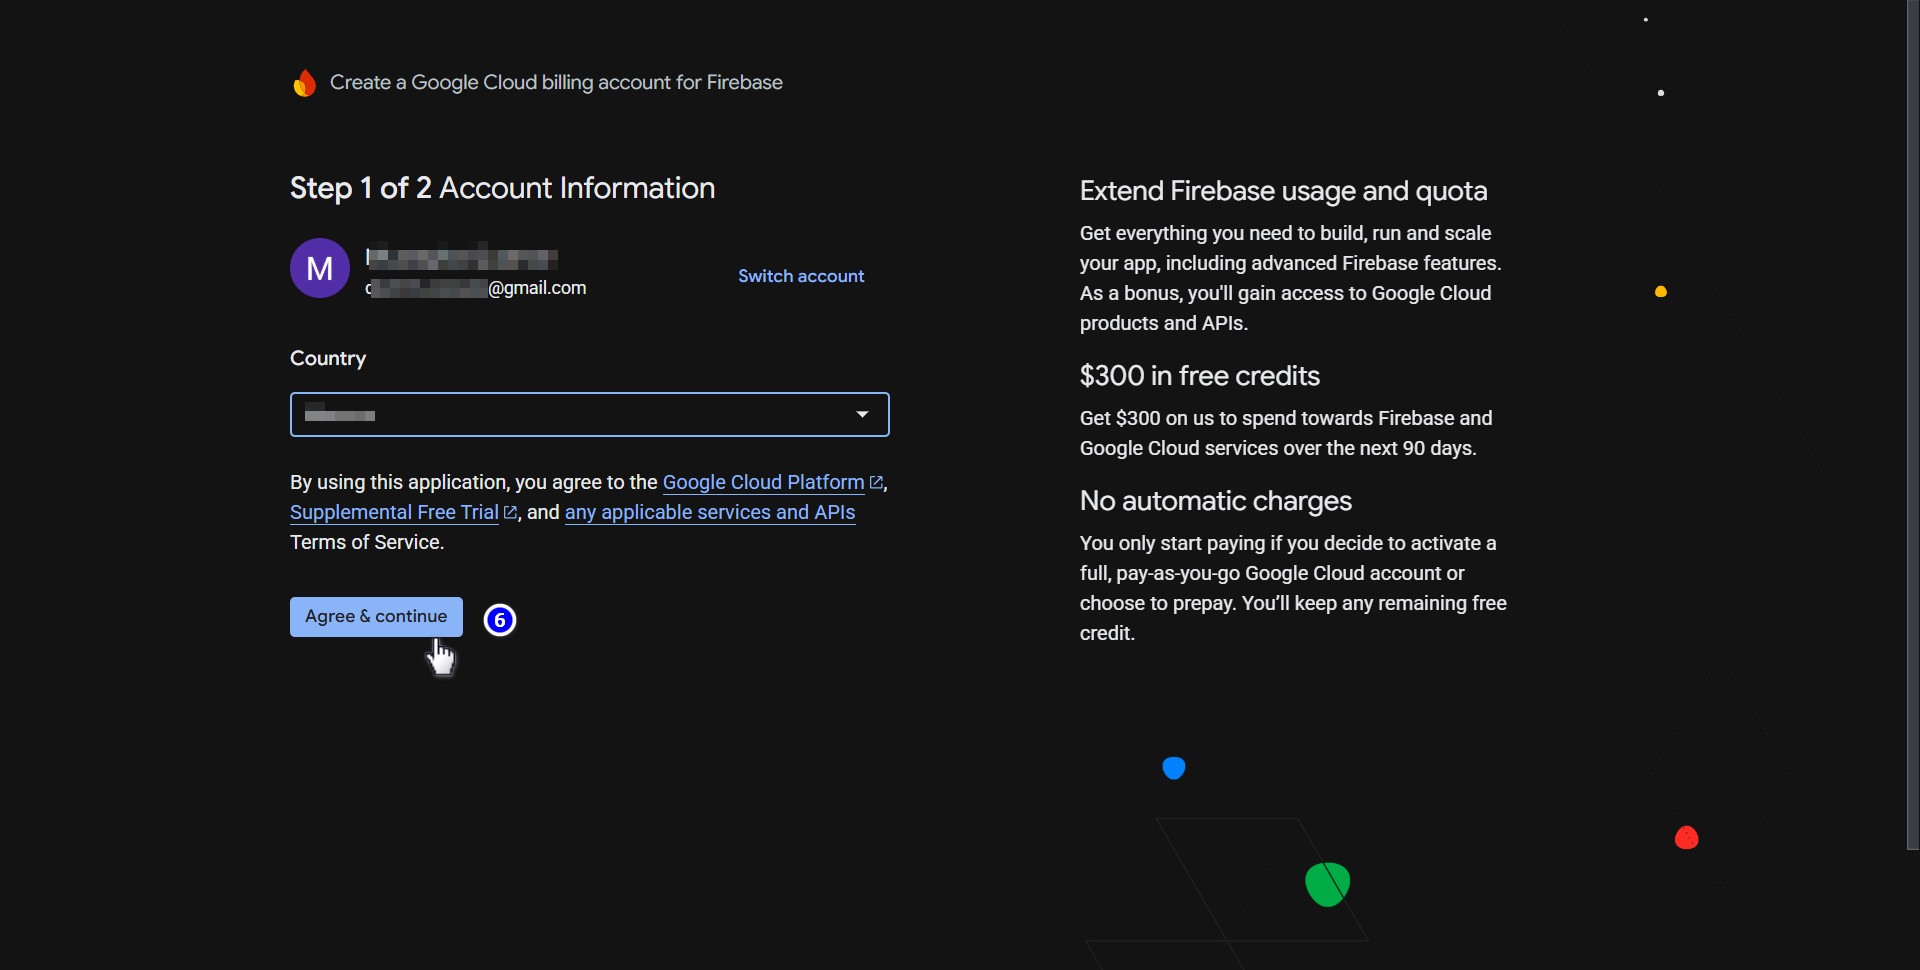Click the numbered 6 step marker

coord(500,620)
